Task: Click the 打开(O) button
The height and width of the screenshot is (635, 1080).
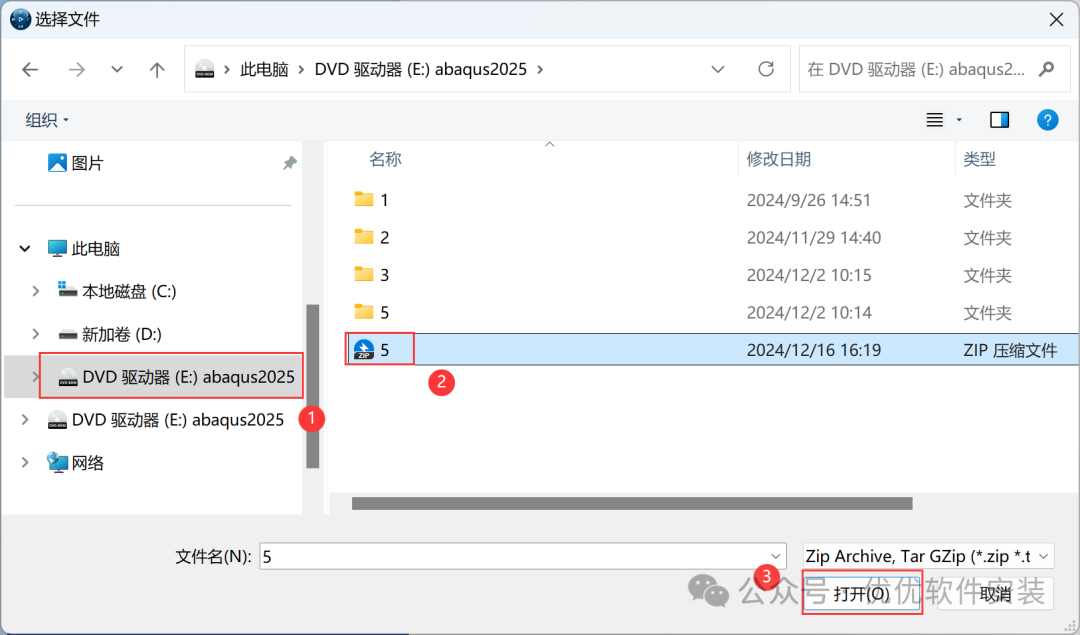Action: pyautogui.click(x=861, y=592)
